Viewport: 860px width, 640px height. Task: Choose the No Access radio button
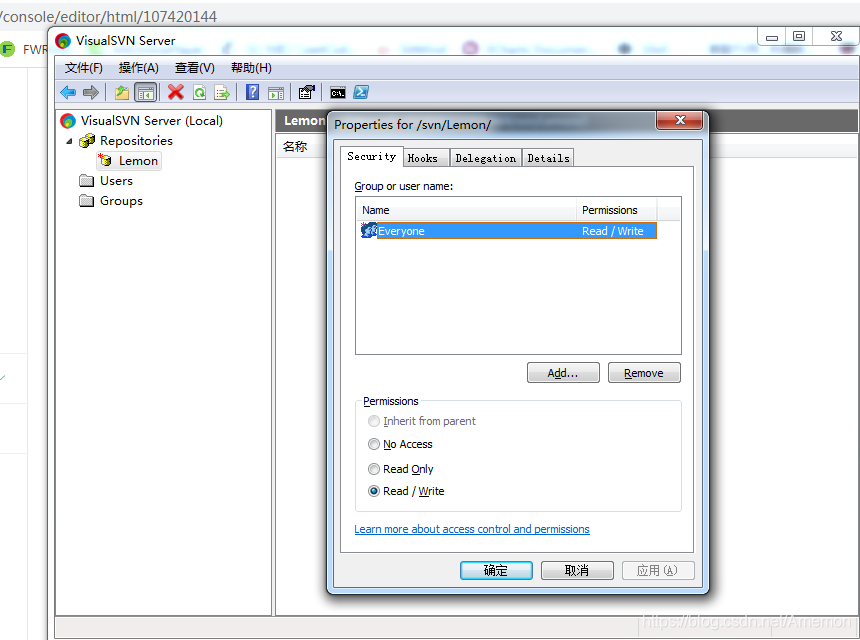click(x=374, y=444)
